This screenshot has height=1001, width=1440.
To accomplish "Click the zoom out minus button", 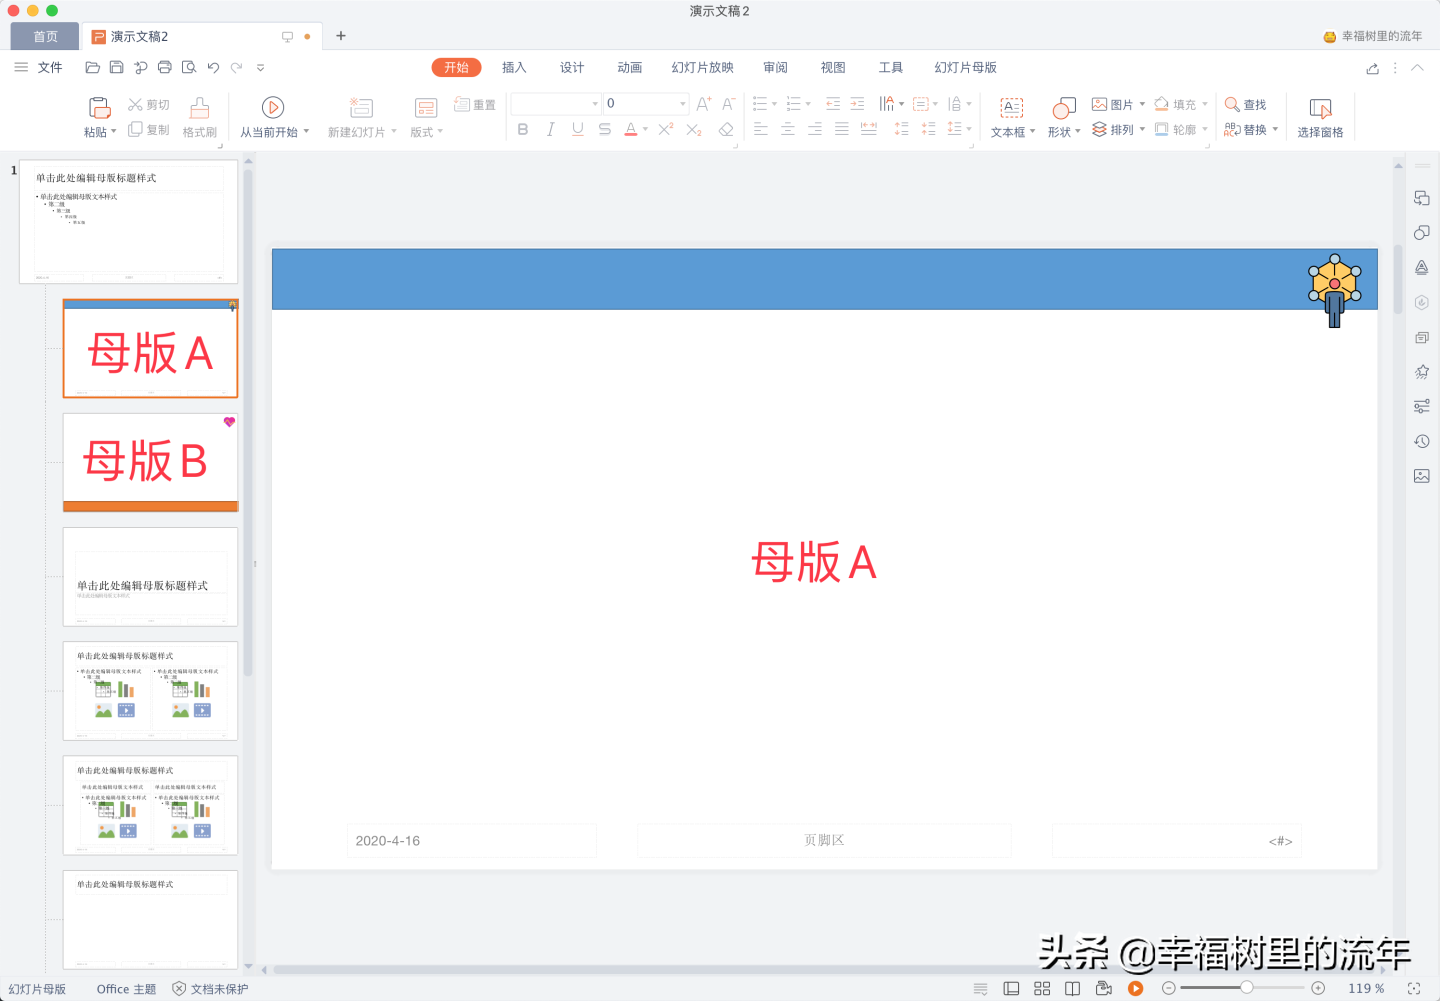I will click(1169, 988).
